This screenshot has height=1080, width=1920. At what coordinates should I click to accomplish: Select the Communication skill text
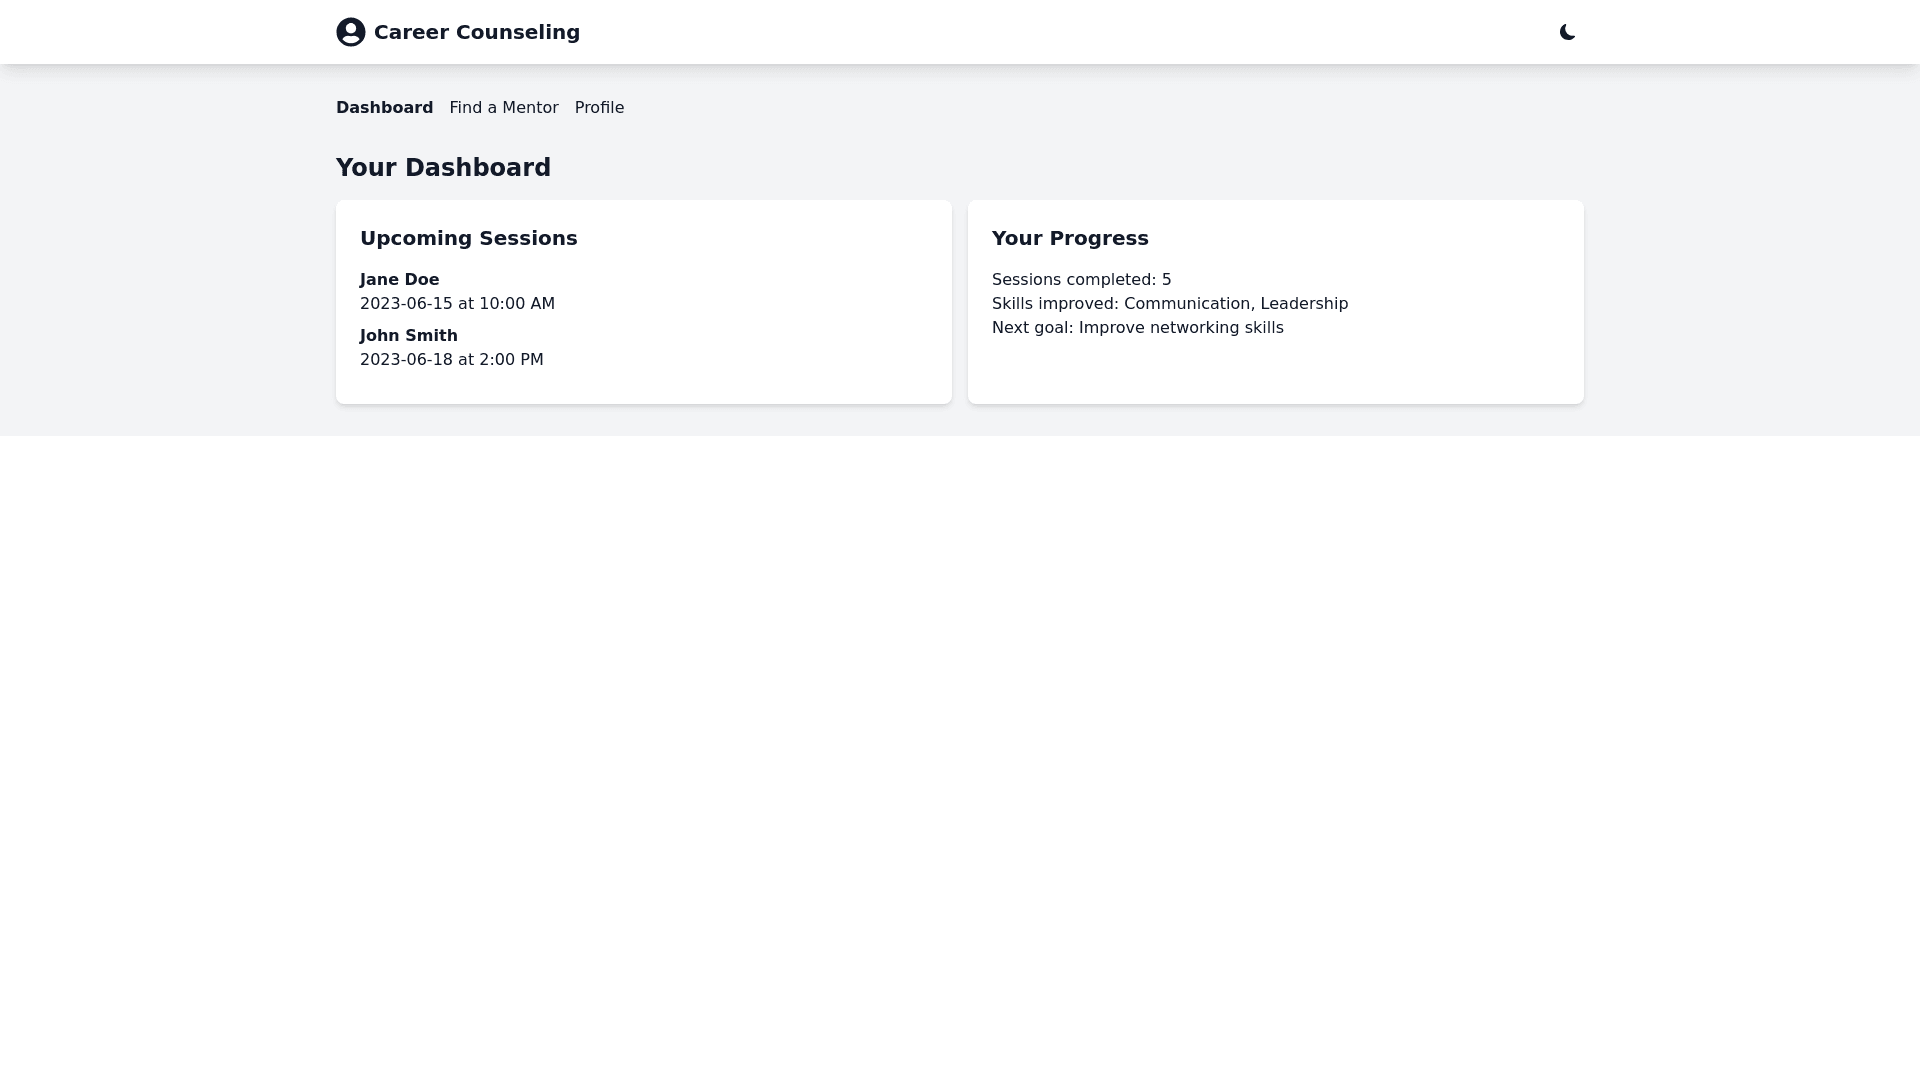click(x=1188, y=303)
